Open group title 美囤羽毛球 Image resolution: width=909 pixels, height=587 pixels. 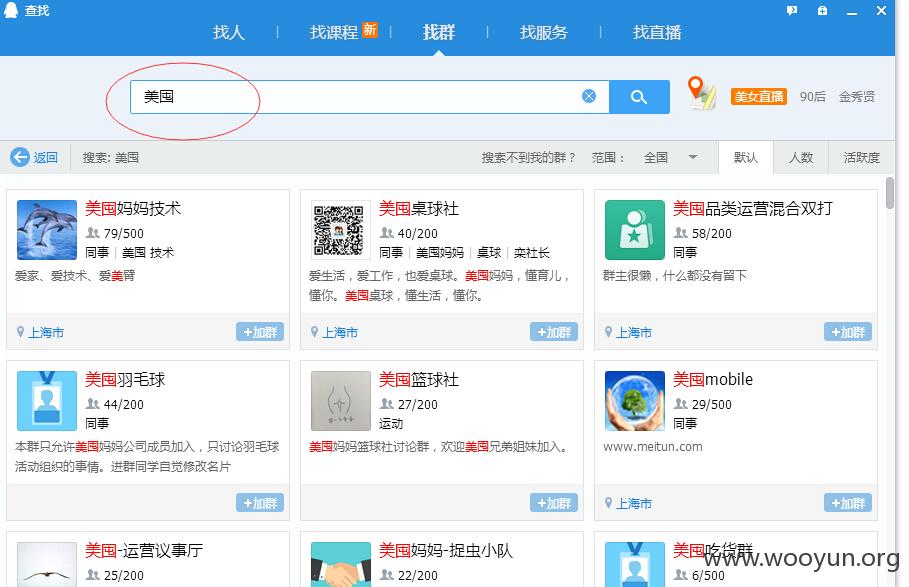pyautogui.click(x=125, y=380)
